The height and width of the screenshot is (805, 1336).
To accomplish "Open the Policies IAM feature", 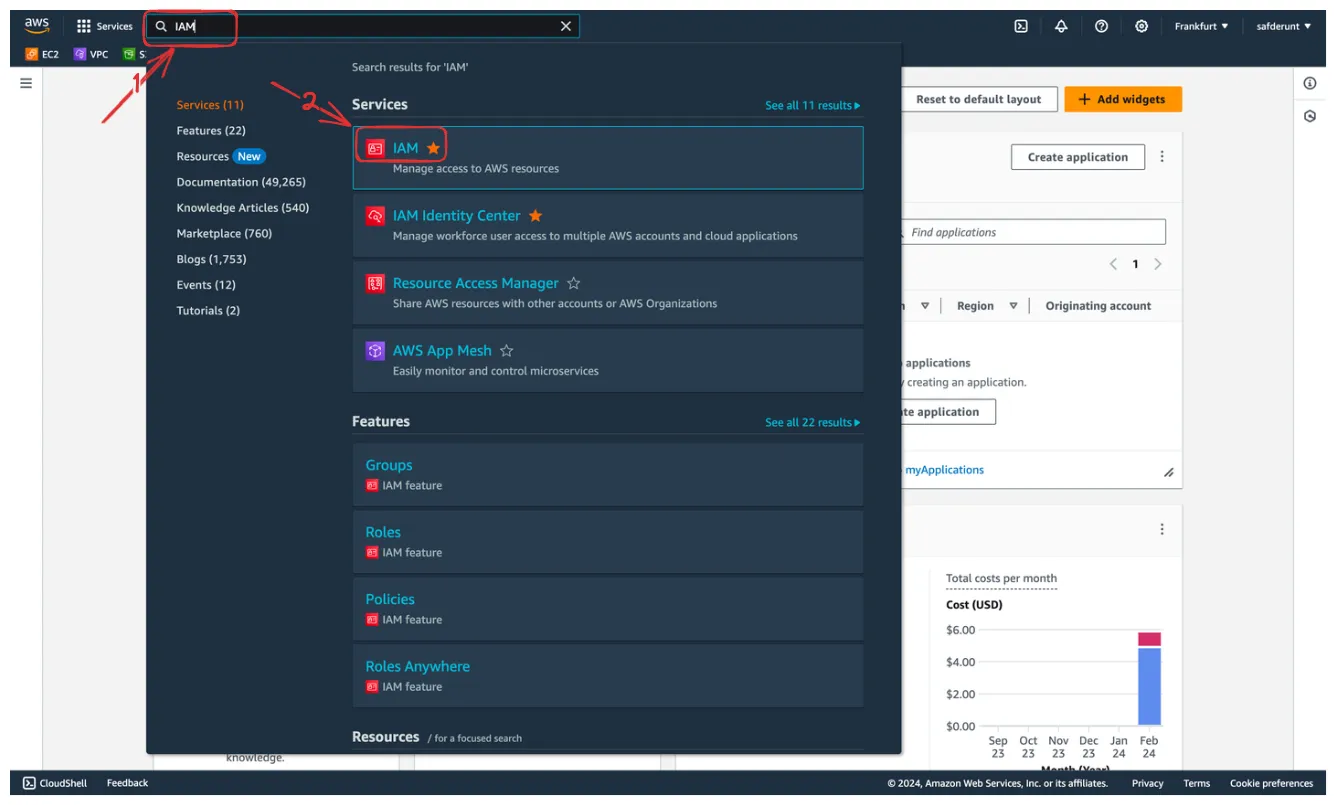I will tap(608, 609).
